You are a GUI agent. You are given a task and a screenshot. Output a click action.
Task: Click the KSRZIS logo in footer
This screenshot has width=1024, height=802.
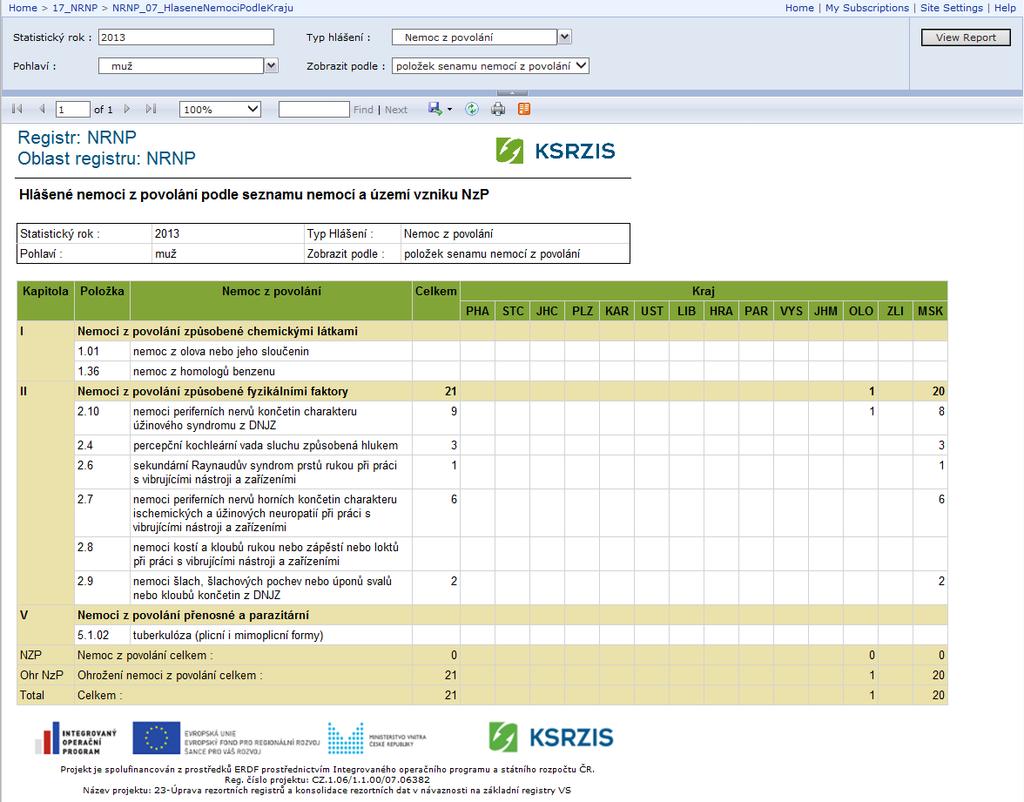coord(551,737)
